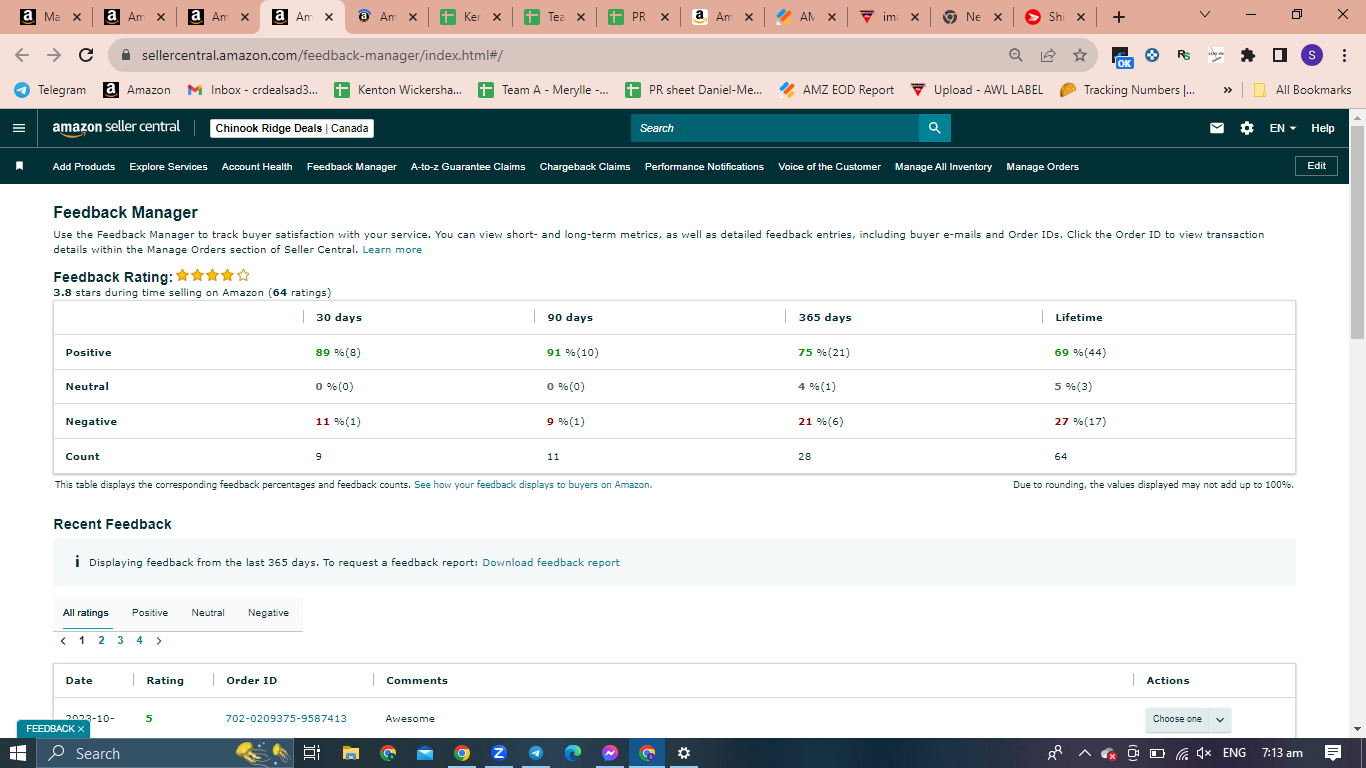Open the Seller Central messages envelope icon
Image resolution: width=1366 pixels, height=768 pixels.
[1217, 128]
